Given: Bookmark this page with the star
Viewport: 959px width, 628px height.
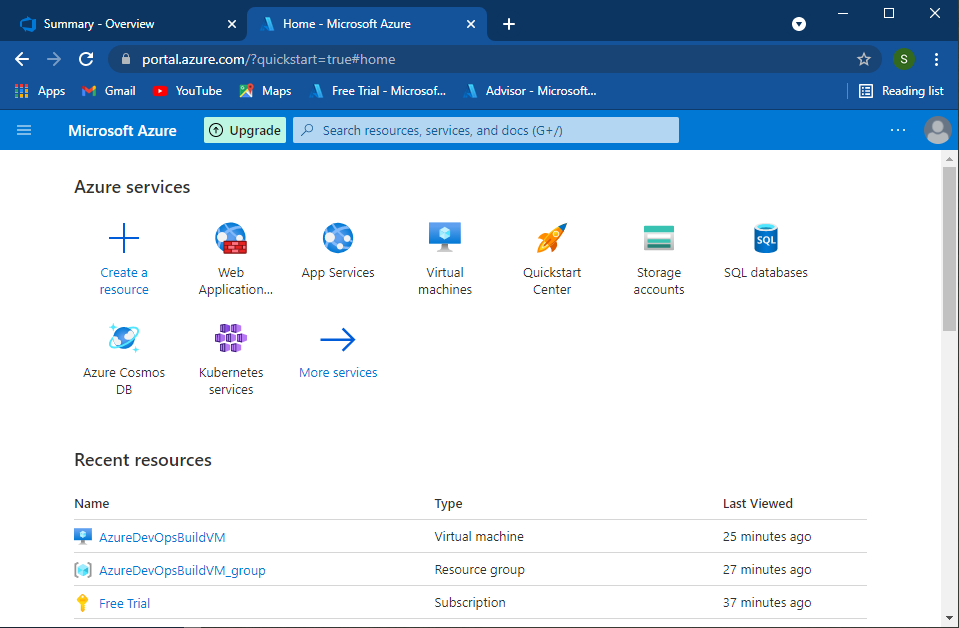Looking at the screenshot, I should (x=863, y=59).
